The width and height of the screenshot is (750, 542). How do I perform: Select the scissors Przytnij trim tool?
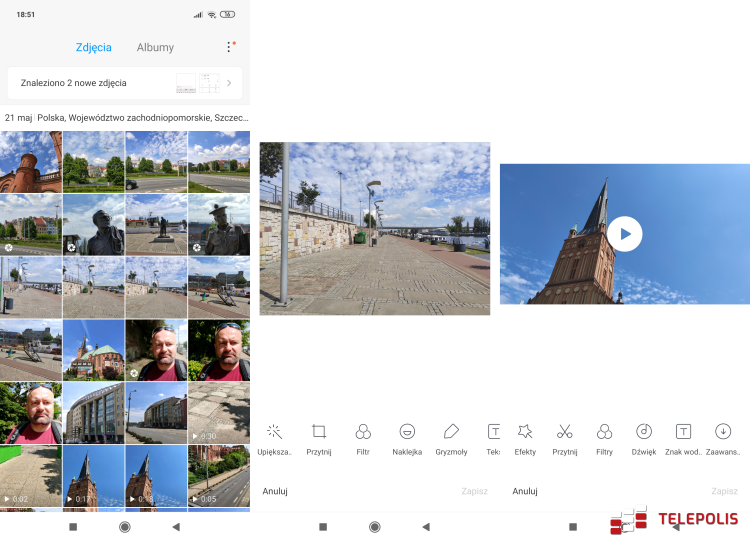pos(565,437)
